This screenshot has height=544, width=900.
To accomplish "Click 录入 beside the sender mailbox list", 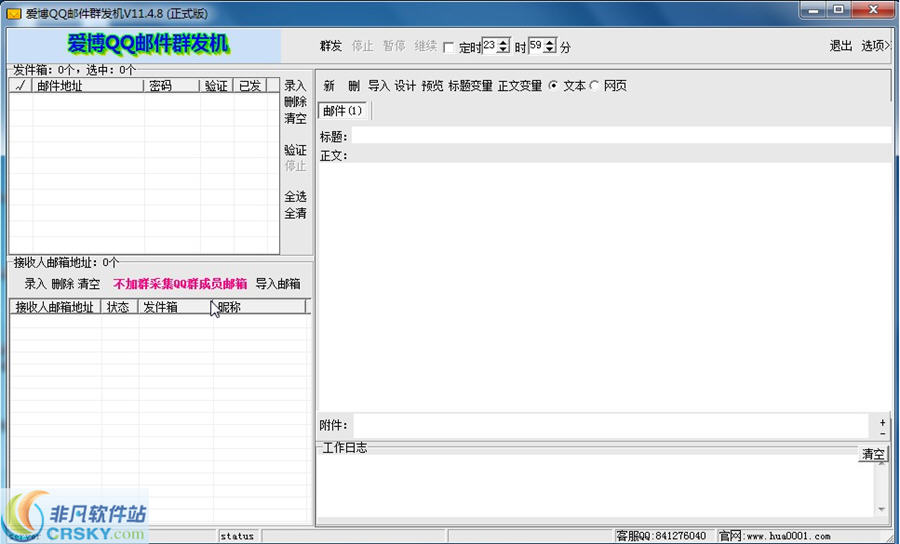I will pos(295,86).
